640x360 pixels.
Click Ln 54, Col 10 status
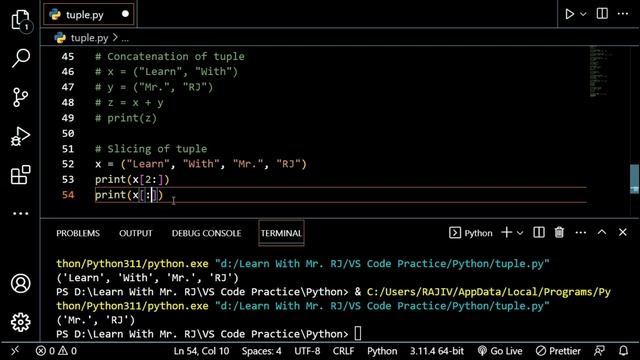click(x=201, y=351)
